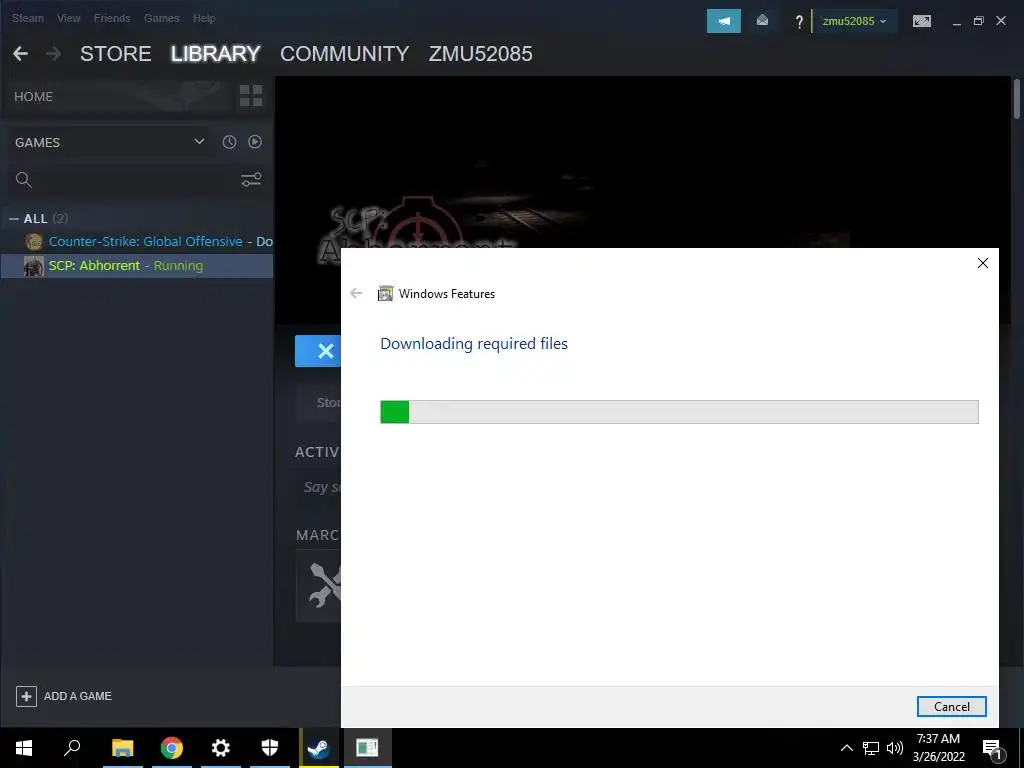
Task: Click the Steam help question mark
Action: 799,22
